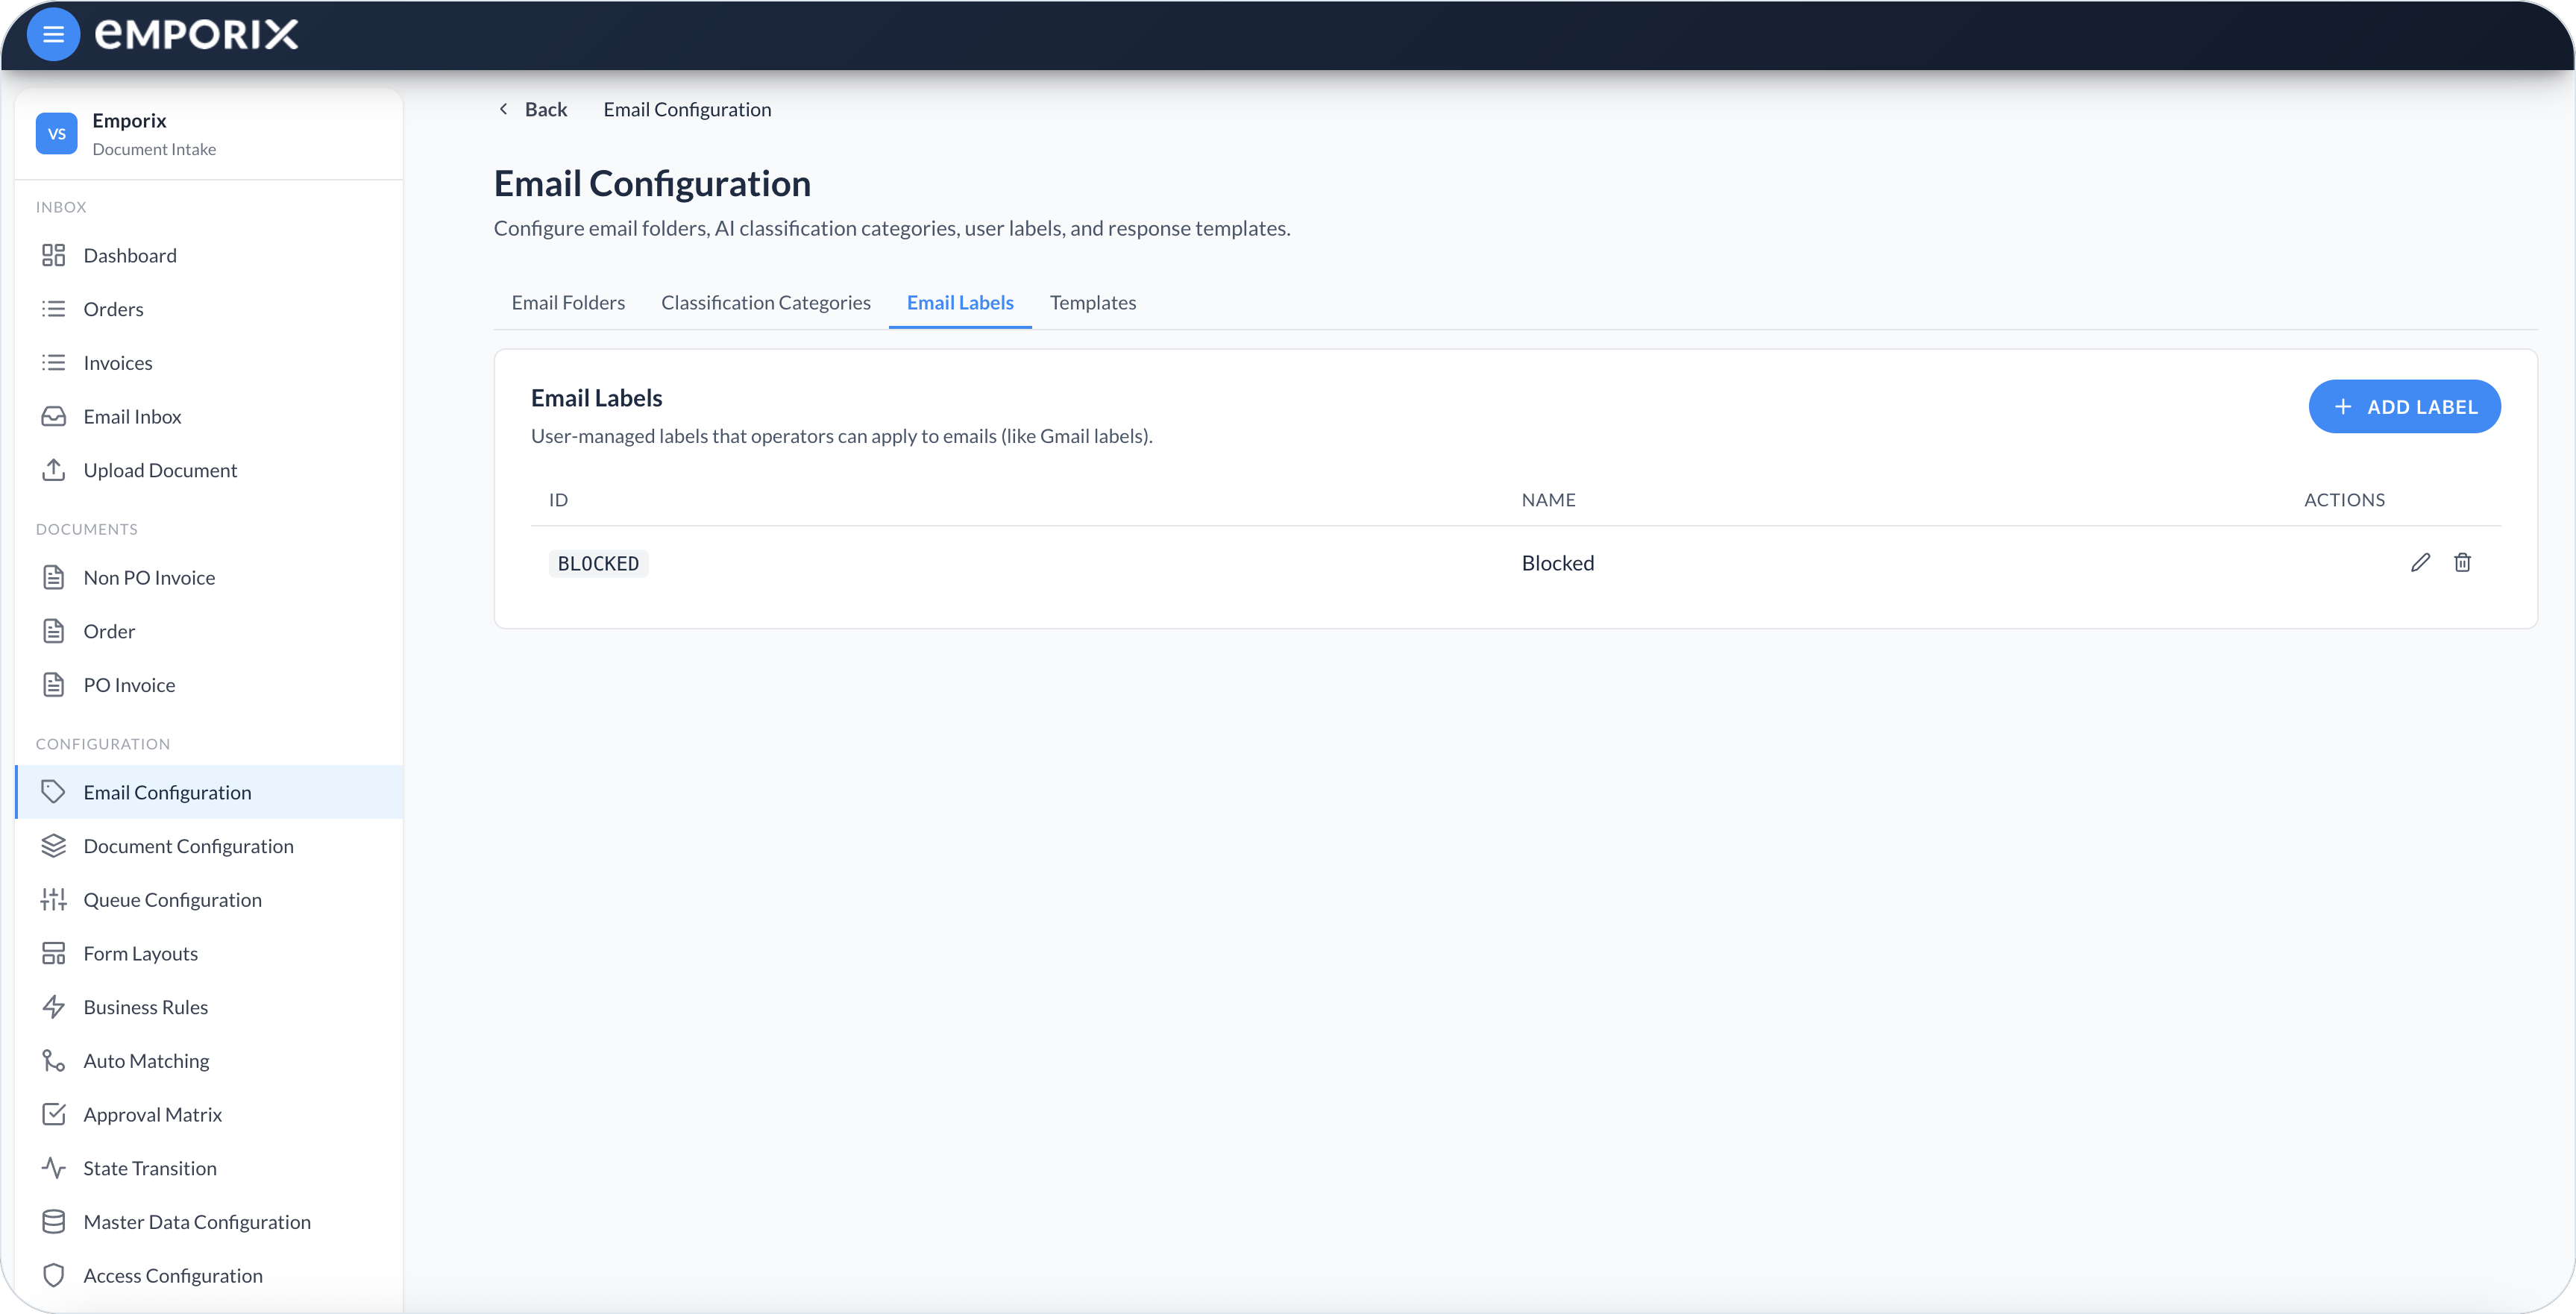Open Business Rules in the sidebar
The height and width of the screenshot is (1314, 2576).
[209, 1007]
